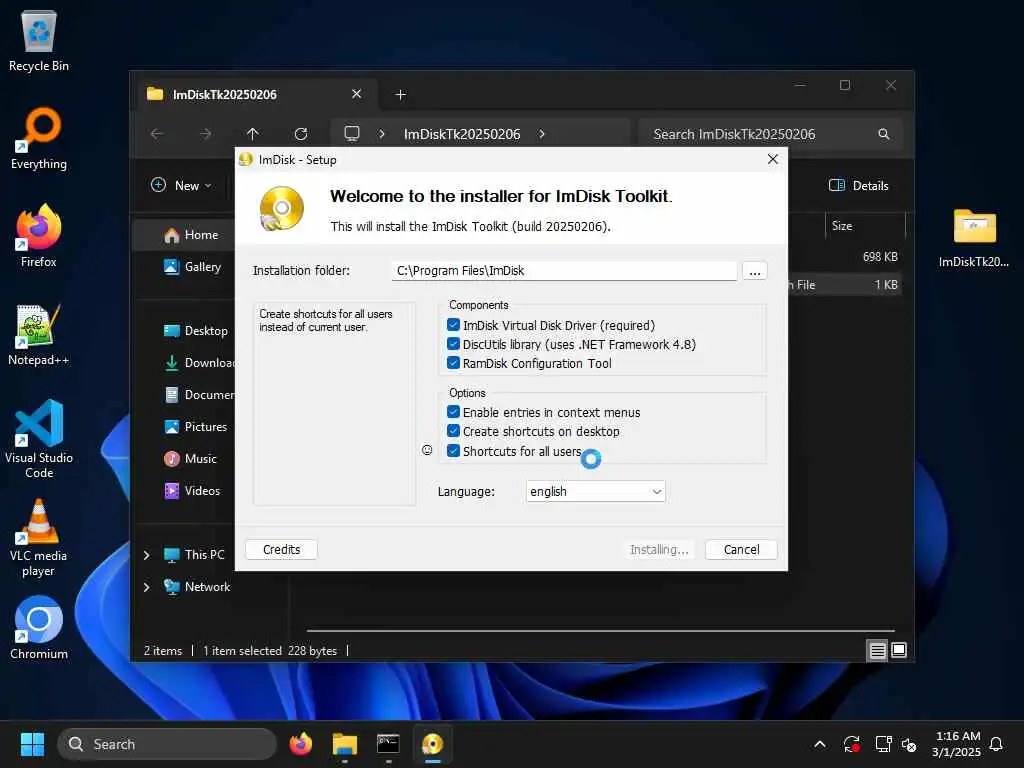Toggle Shortcuts for all users option
Viewport: 1024px width, 768px height.
click(x=453, y=451)
